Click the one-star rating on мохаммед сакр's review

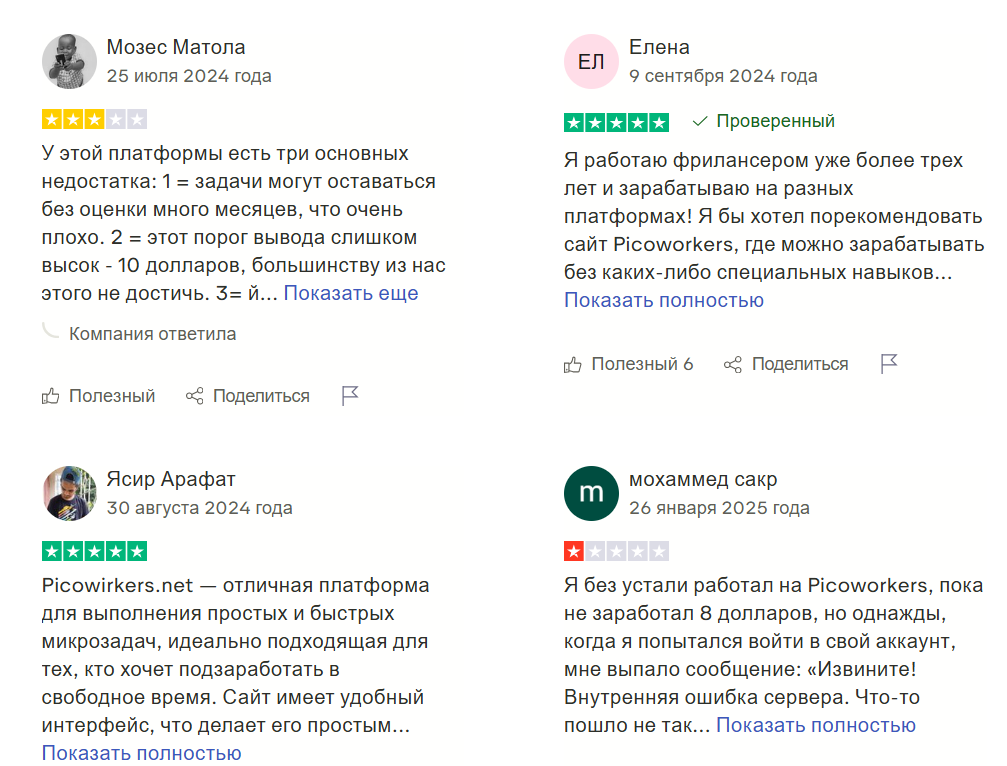[616, 551]
